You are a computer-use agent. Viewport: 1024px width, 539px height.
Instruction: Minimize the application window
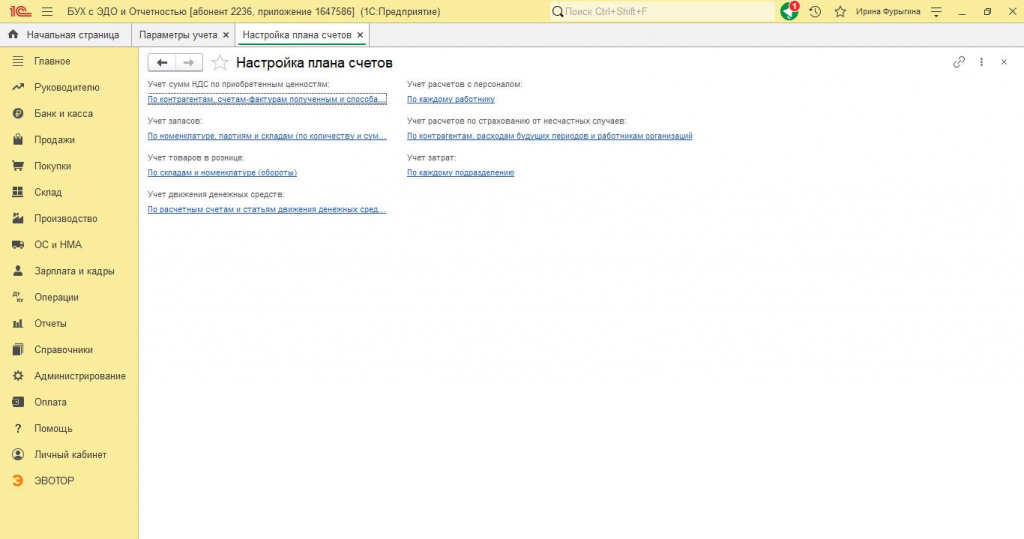coord(962,12)
